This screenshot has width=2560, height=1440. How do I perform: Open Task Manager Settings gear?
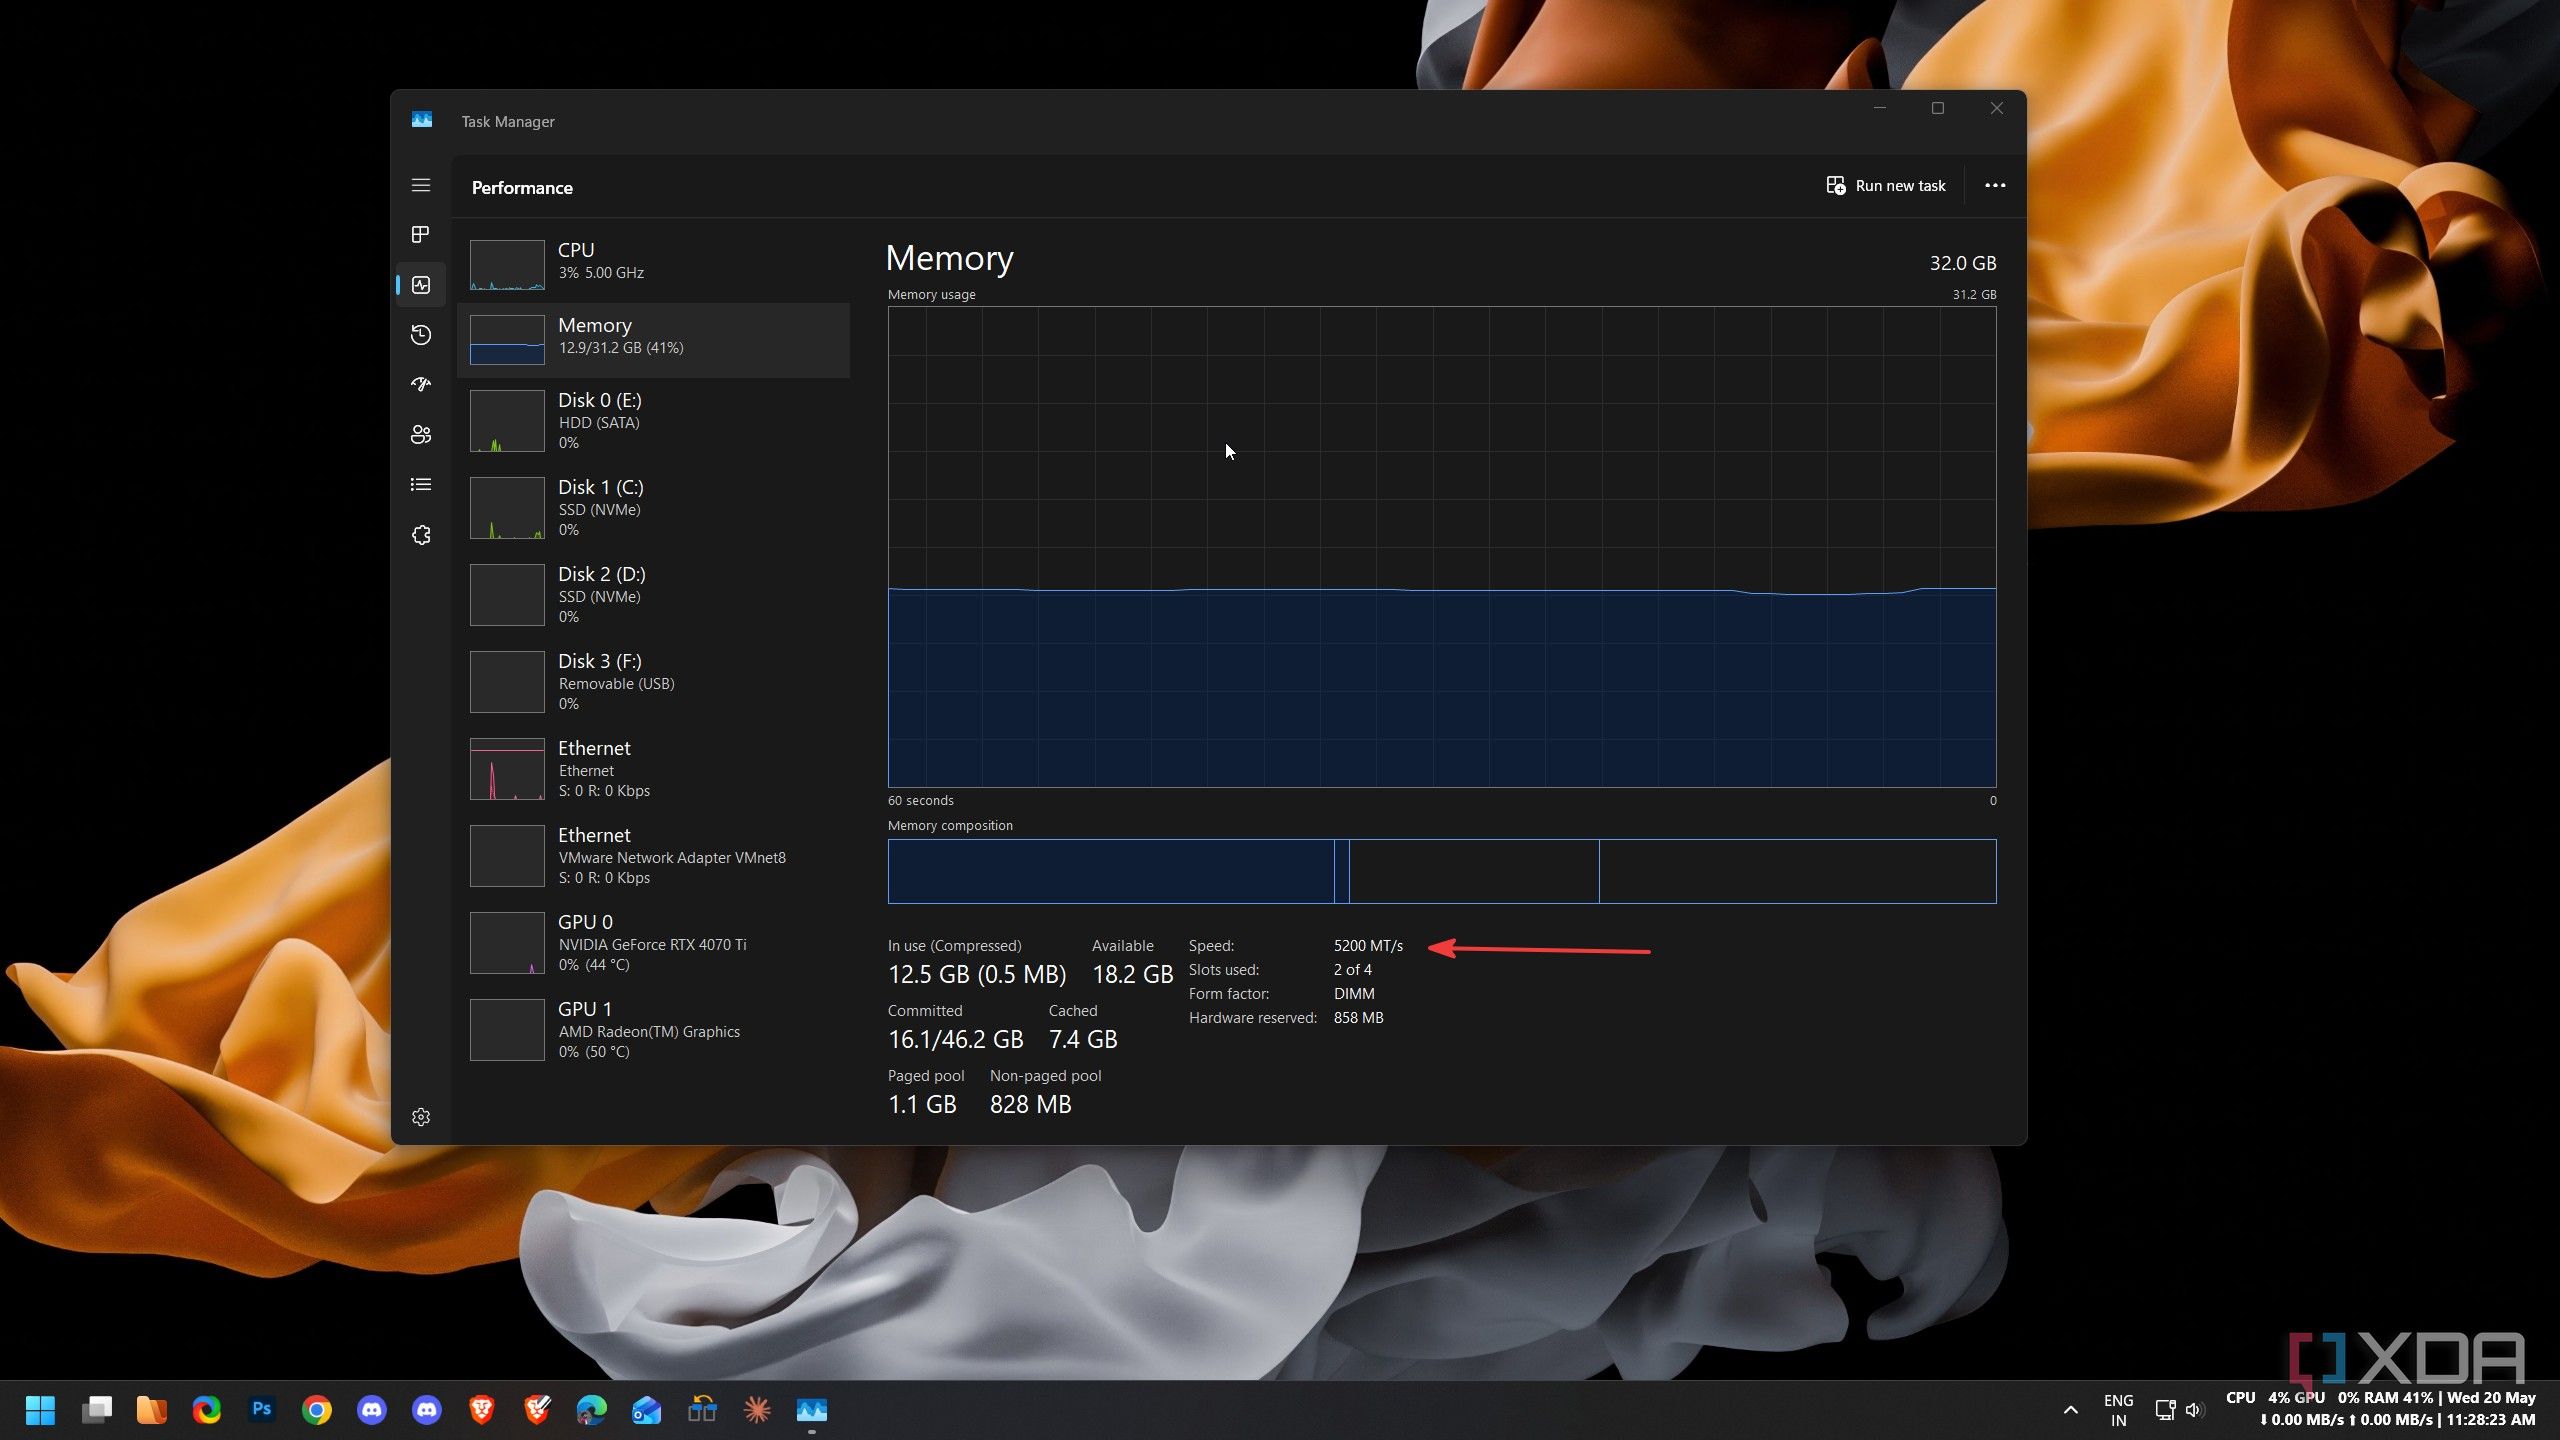tap(421, 1117)
